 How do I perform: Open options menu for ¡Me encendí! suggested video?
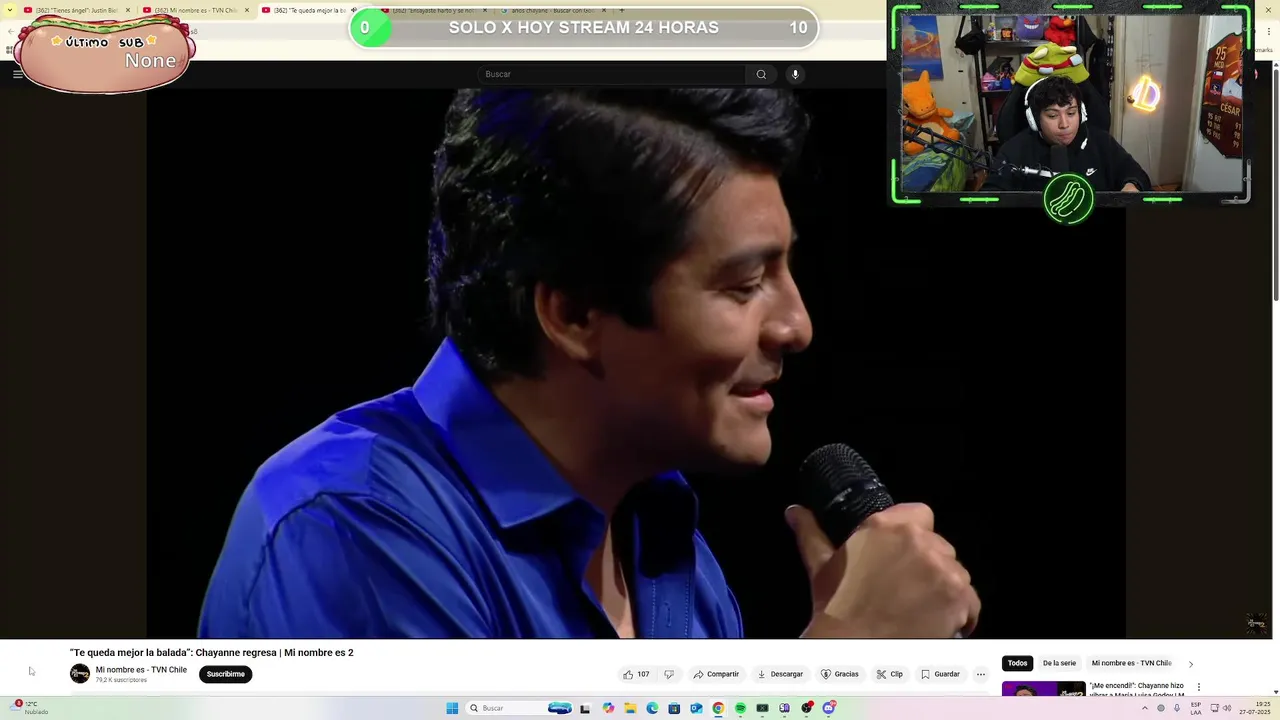1198,687
